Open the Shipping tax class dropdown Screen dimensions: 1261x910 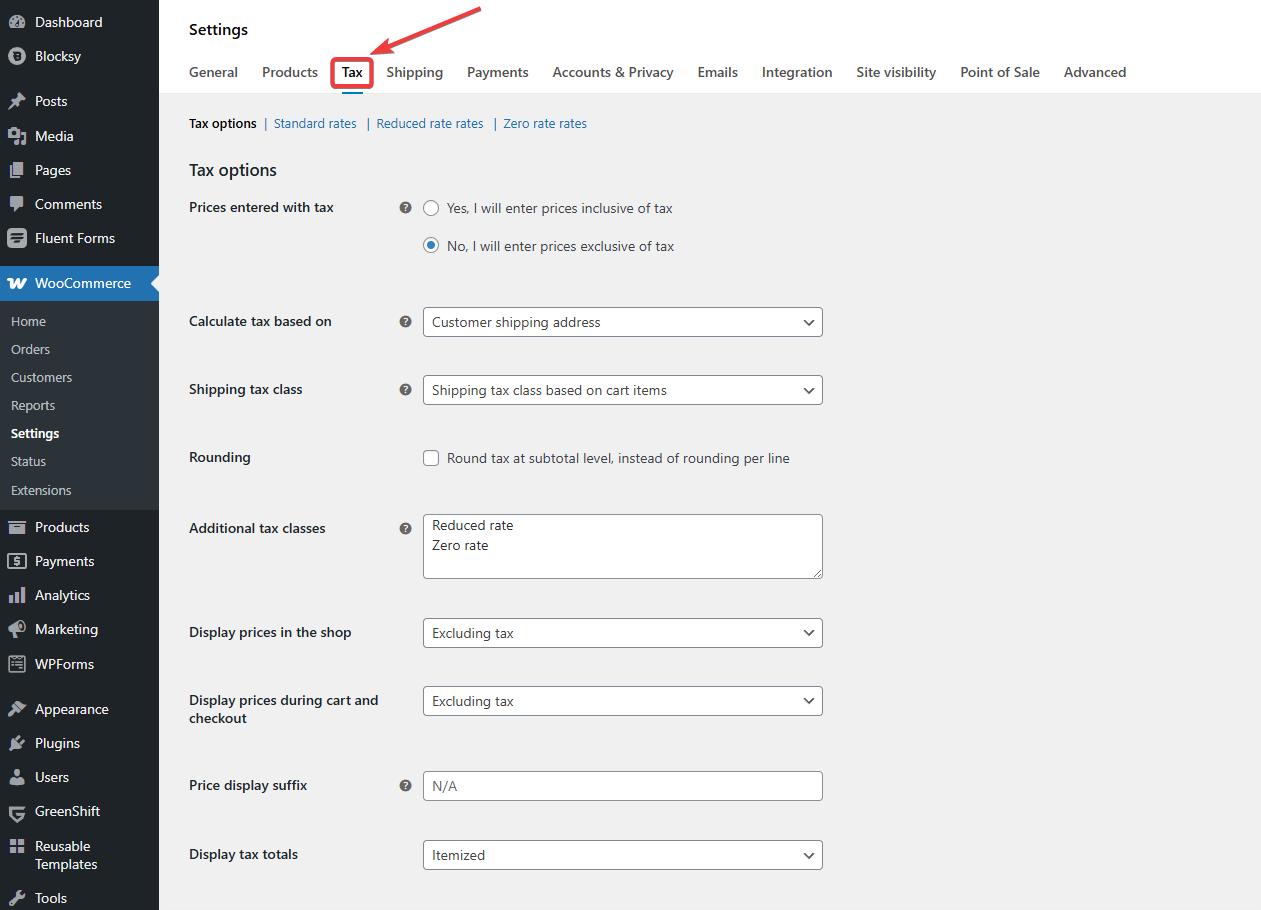pyautogui.click(x=622, y=390)
